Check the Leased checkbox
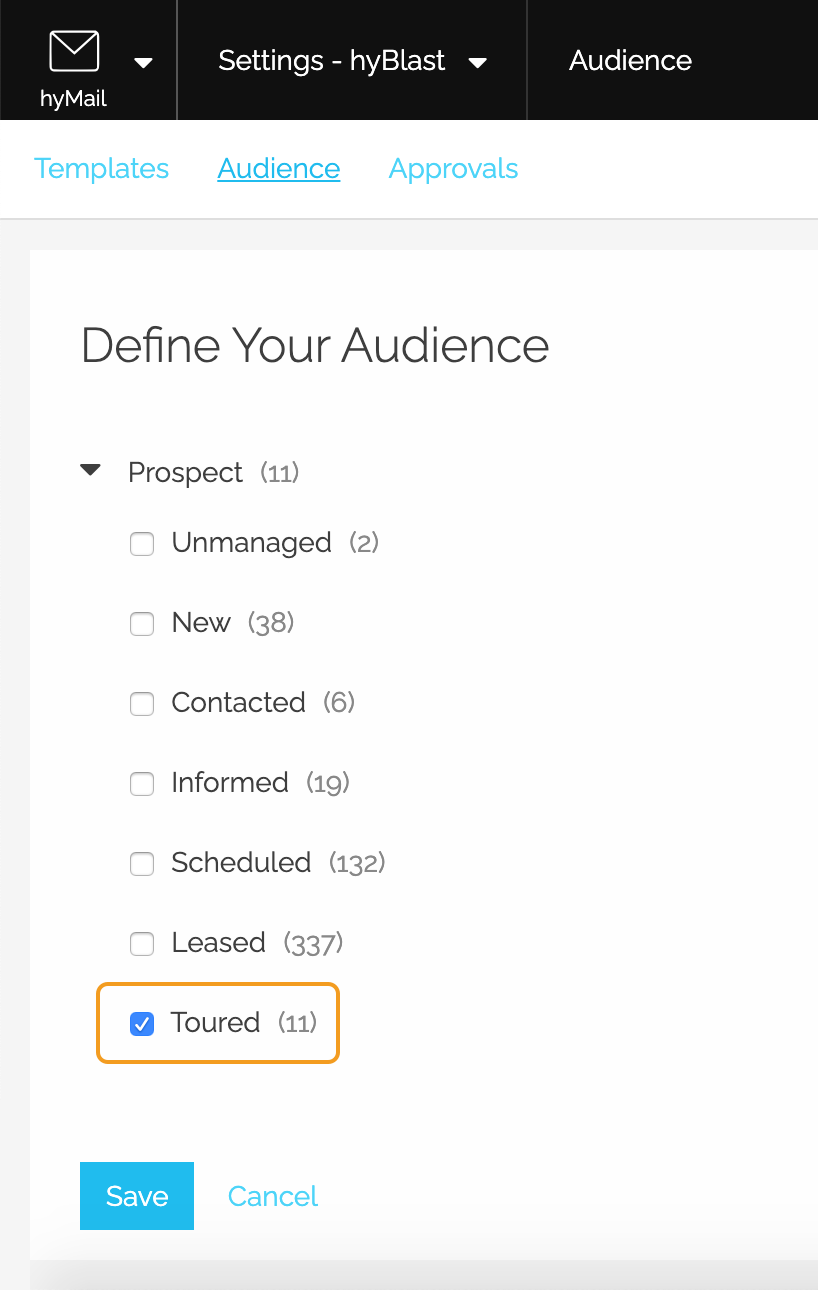Viewport: 818px width, 1290px height. click(142, 944)
